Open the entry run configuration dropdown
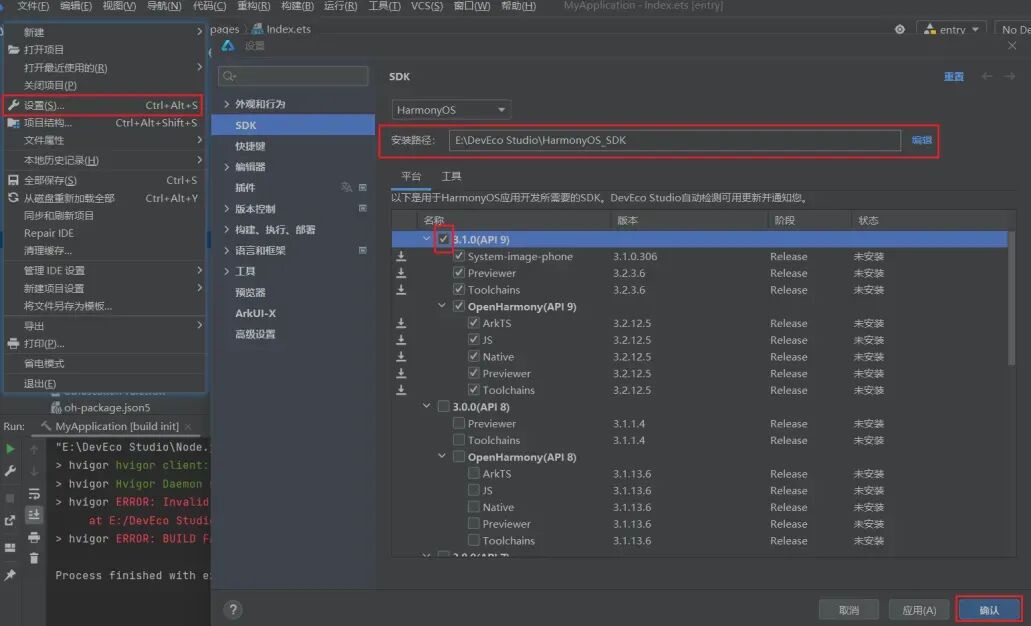This screenshot has height=626, width=1031. pyautogui.click(x=951, y=30)
